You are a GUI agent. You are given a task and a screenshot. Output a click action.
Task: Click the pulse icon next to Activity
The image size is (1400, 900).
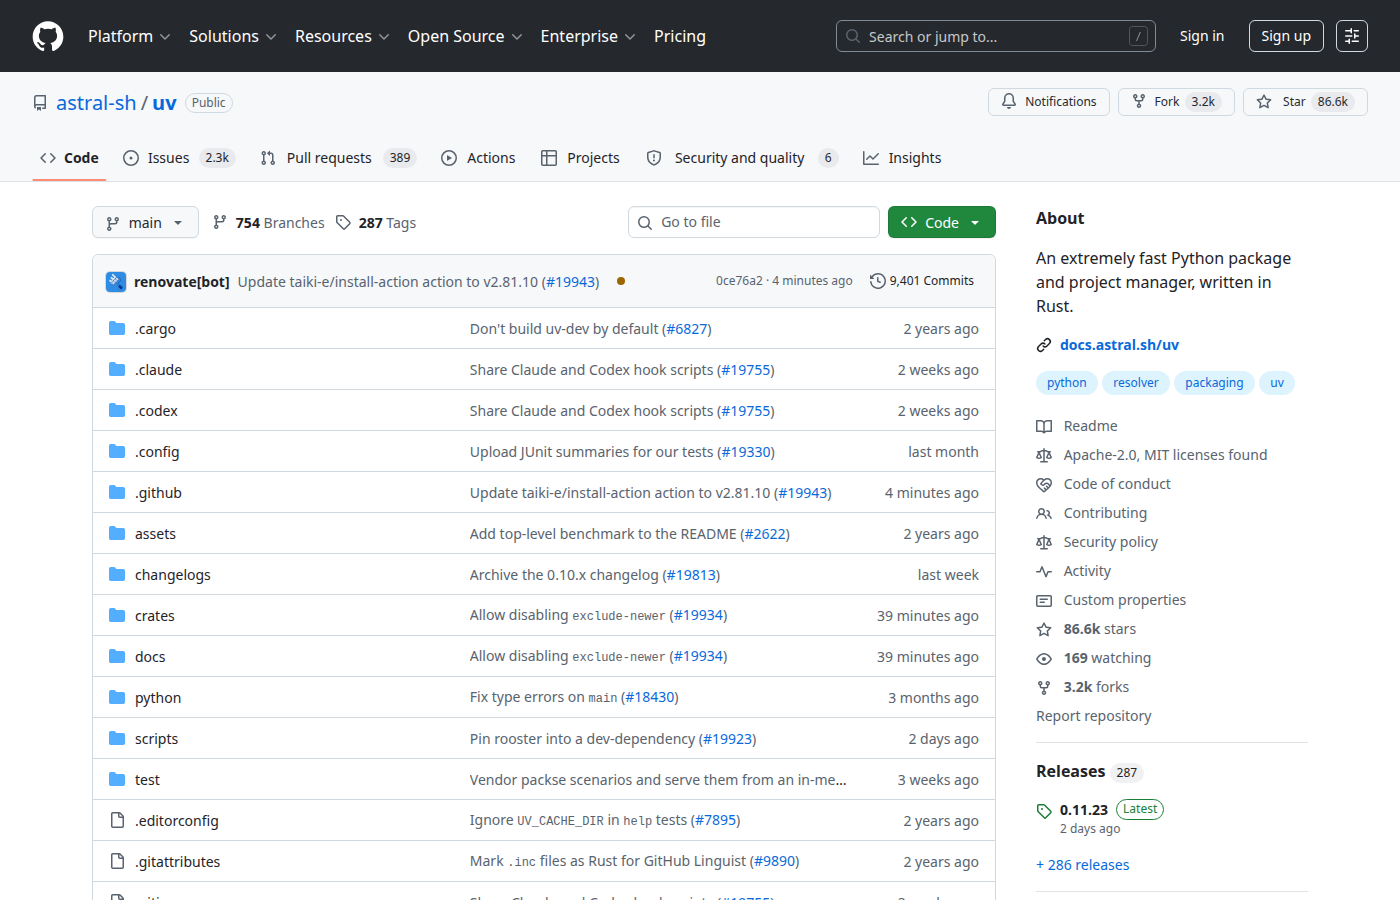(x=1044, y=571)
